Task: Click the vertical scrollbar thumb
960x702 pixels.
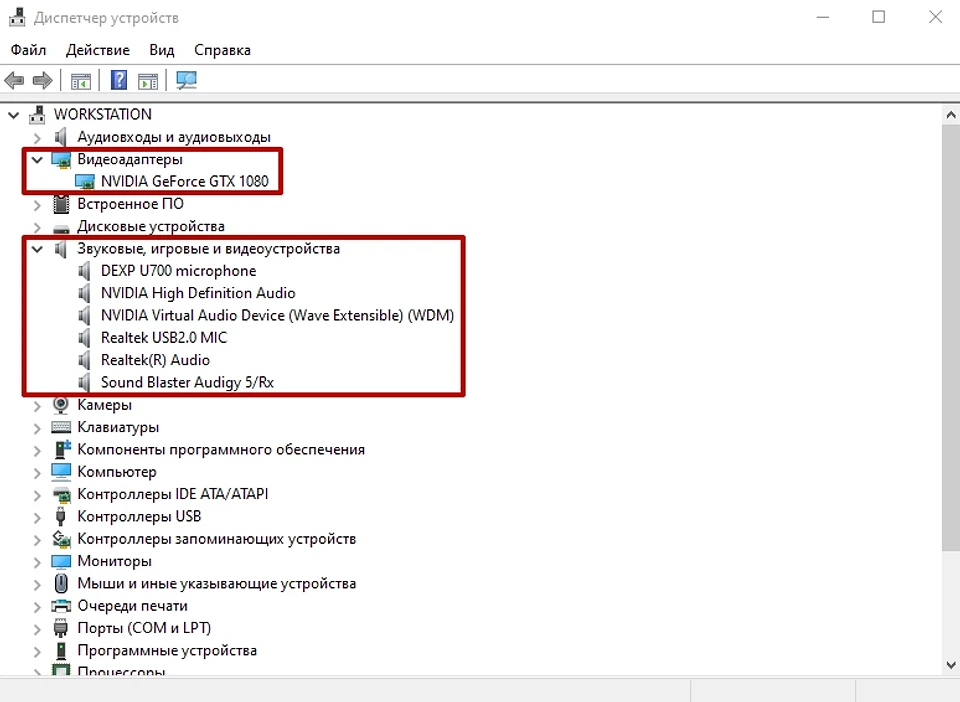Action: 951,337
